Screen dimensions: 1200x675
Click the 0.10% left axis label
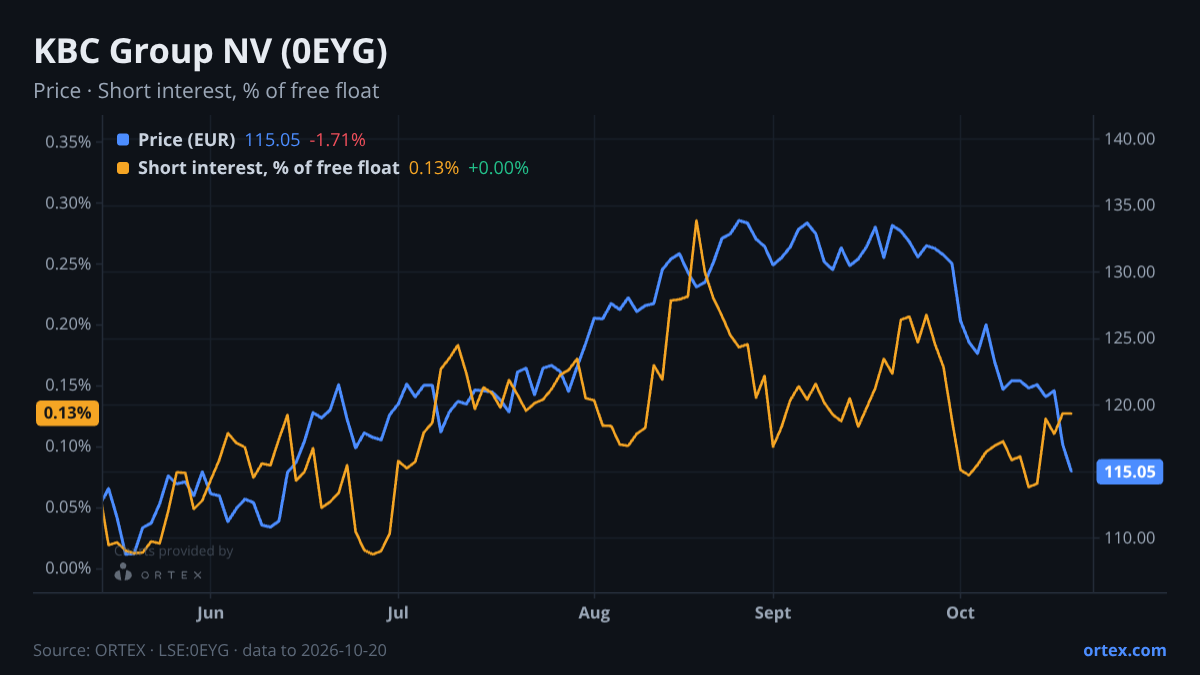[68, 446]
